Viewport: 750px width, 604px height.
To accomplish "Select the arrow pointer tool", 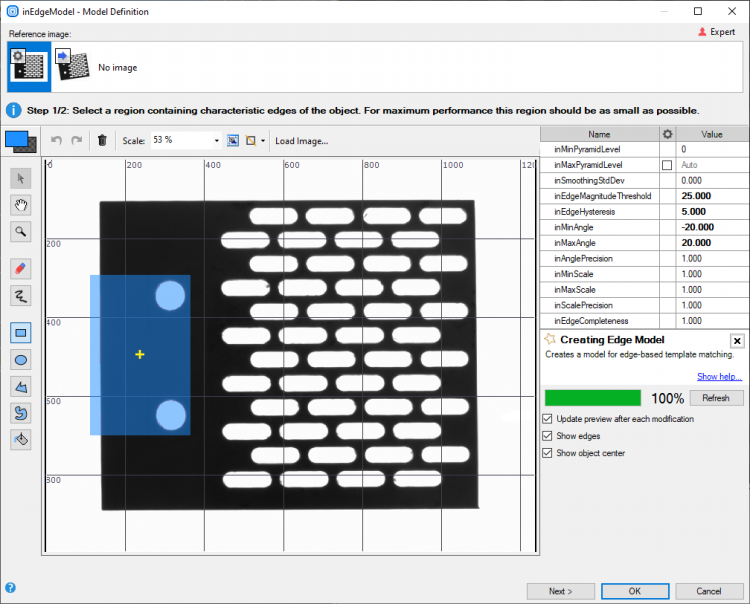I will point(20,178).
